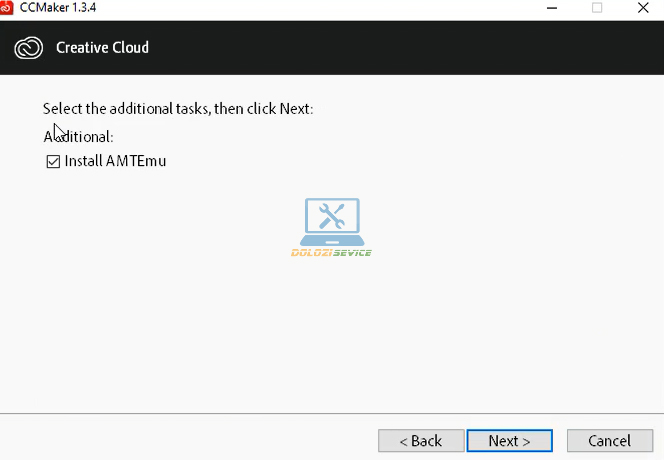Click the Dolozi Service watermark text
The width and height of the screenshot is (664, 460).
point(331,252)
